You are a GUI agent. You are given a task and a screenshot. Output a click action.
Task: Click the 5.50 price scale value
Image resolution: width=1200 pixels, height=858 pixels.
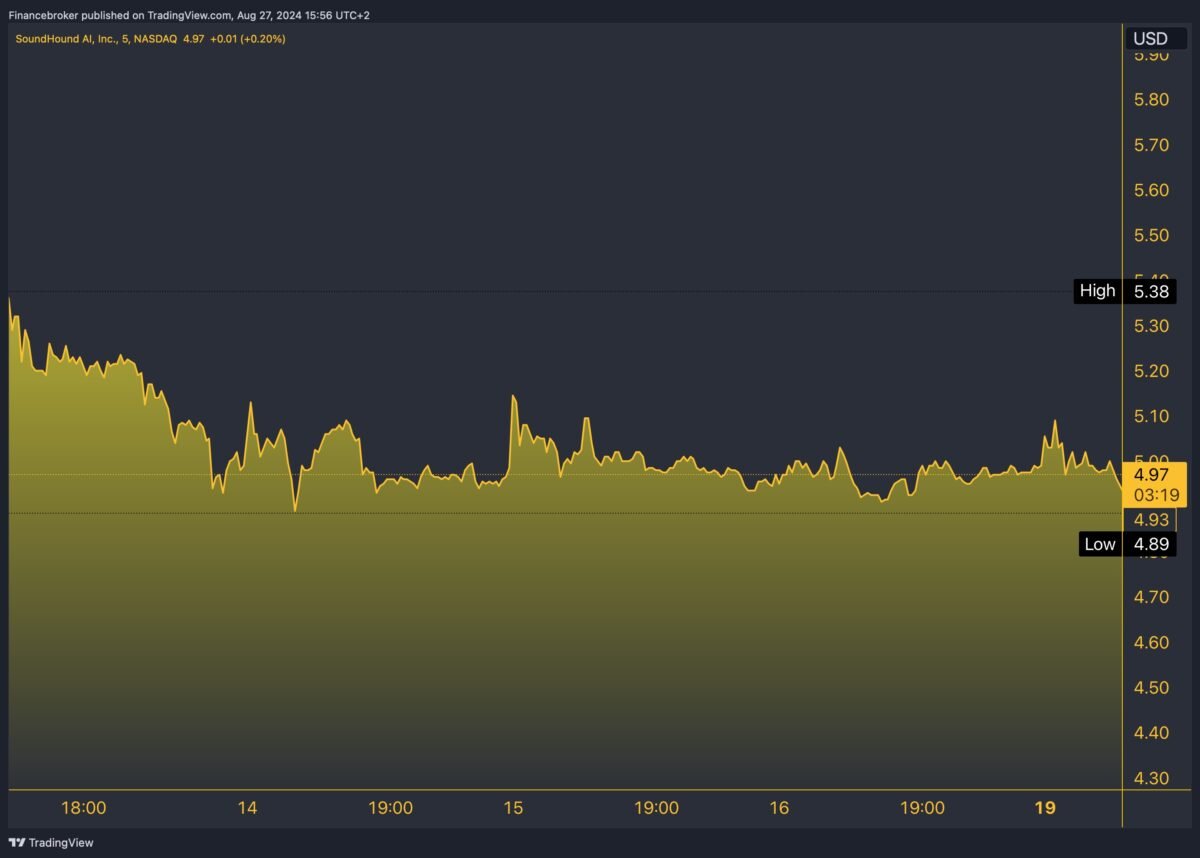click(x=1151, y=236)
